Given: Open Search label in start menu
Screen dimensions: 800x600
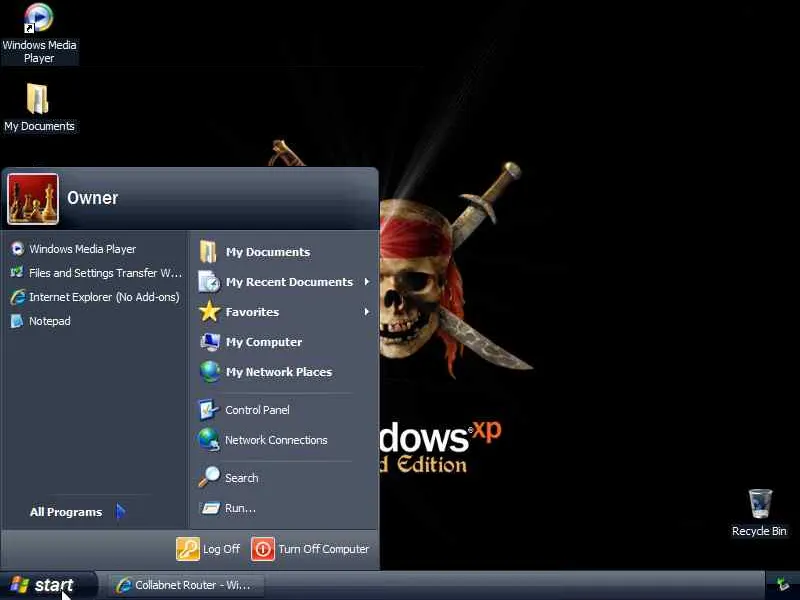Looking at the screenshot, I should (241, 478).
